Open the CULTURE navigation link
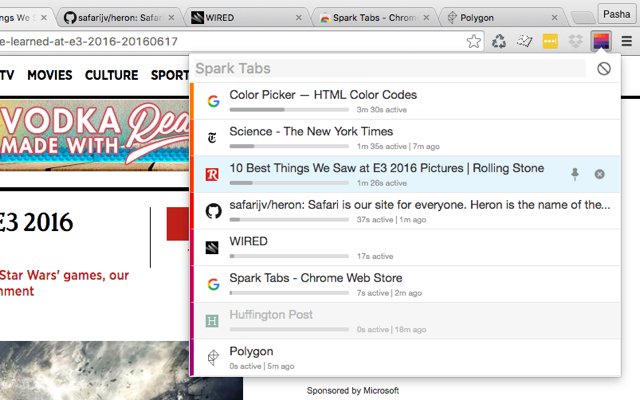The width and height of the screenshot is (640, 400). point(111,75)
